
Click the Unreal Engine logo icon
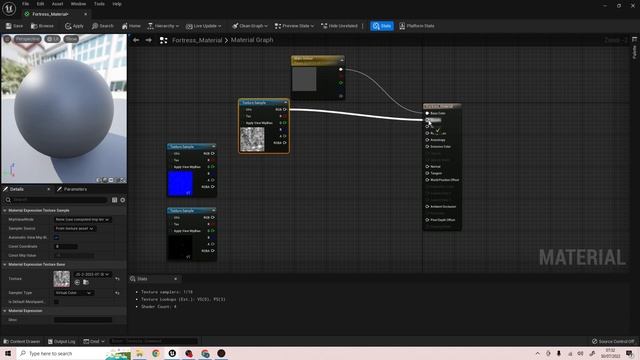click(9, 8)
